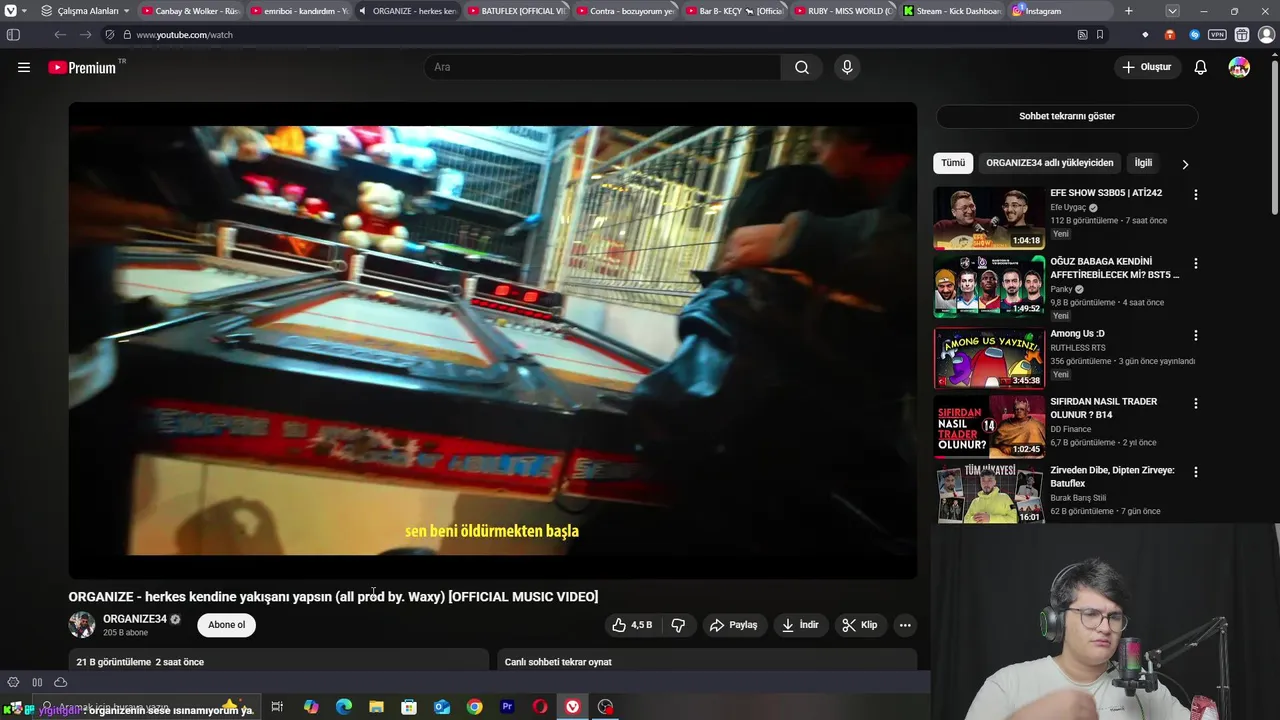Image resolution: width=1280 pixels, height=720 pixels.
Task: Open options menu for OĞUZ BABAGA video
Action: tap(1195, 264)
